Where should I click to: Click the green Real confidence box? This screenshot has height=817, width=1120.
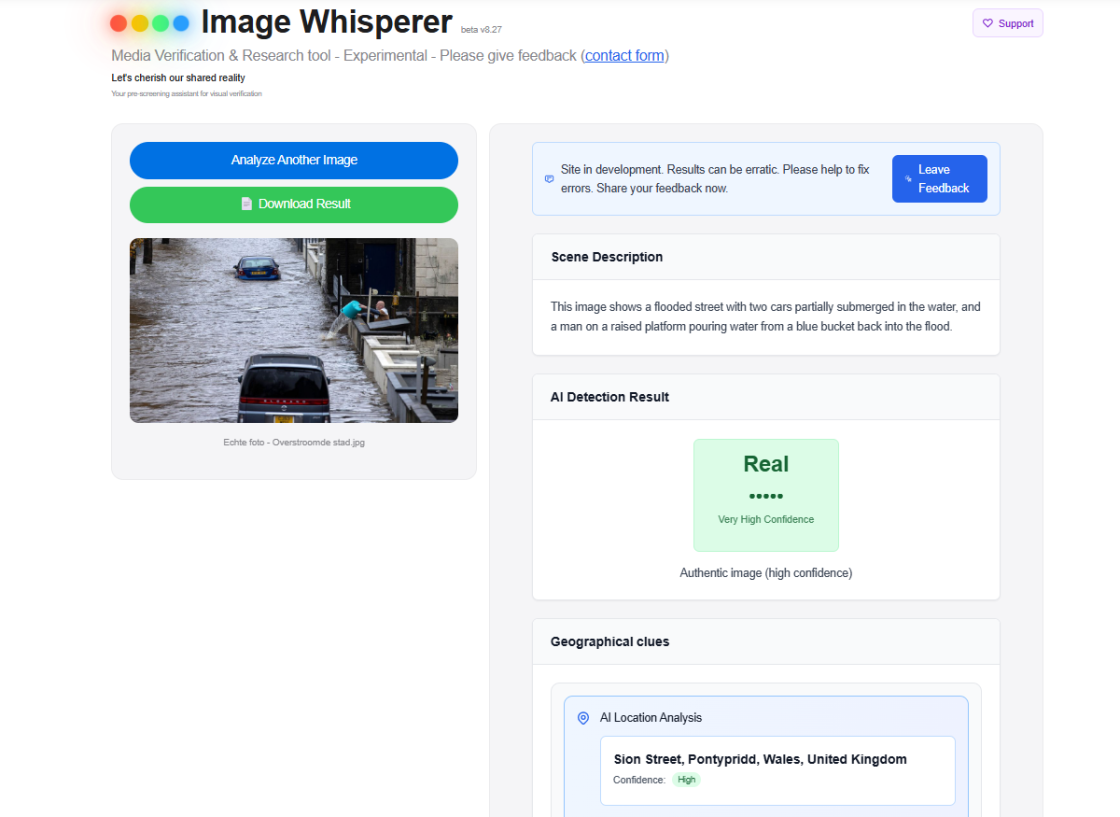[766, 494]
